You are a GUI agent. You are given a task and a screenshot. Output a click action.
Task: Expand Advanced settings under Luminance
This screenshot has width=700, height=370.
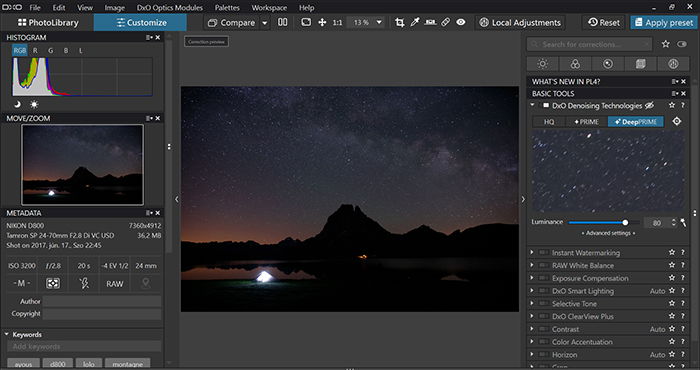608,233
